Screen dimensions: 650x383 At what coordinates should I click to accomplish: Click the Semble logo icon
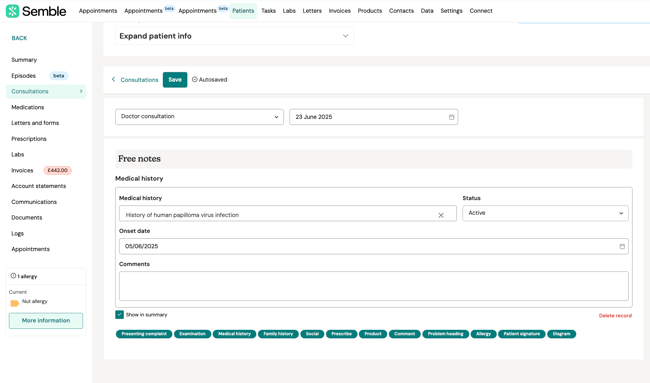[12, 11]
